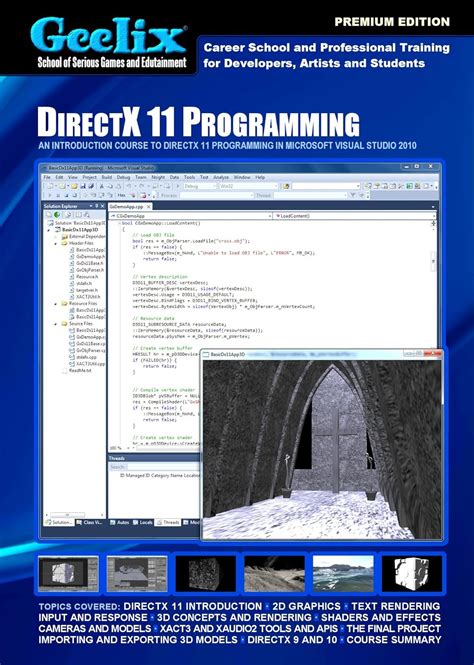Select stdafx.cpp file

(x=83, y=357)
